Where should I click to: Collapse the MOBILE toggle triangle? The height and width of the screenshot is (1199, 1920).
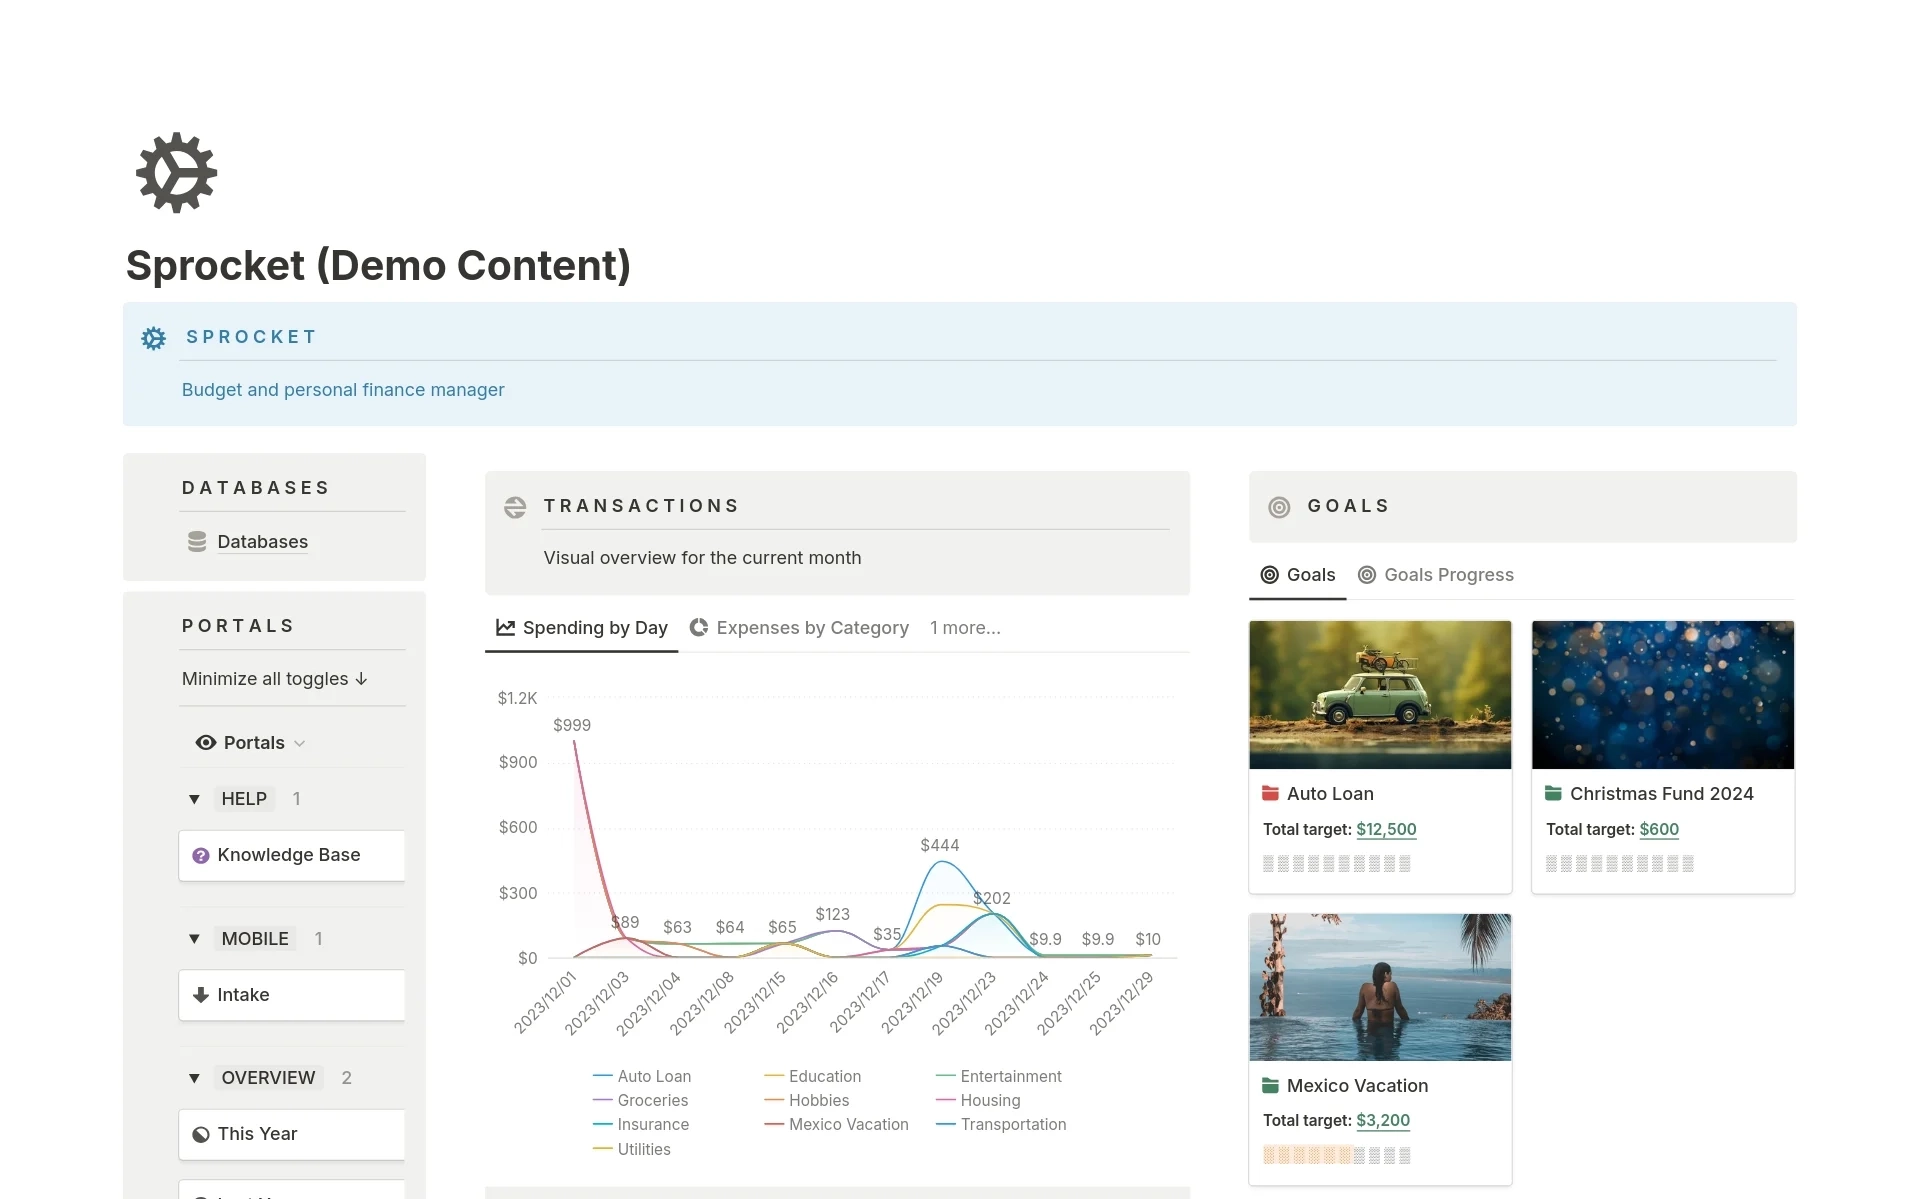pyautogui.click(x=194, y=939)
